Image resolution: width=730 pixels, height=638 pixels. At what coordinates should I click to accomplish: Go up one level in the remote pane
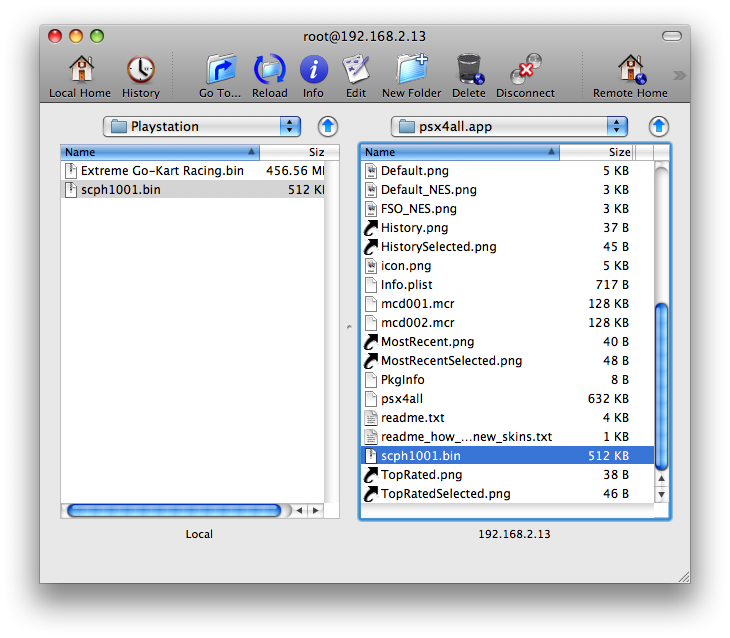pos(658,126)
